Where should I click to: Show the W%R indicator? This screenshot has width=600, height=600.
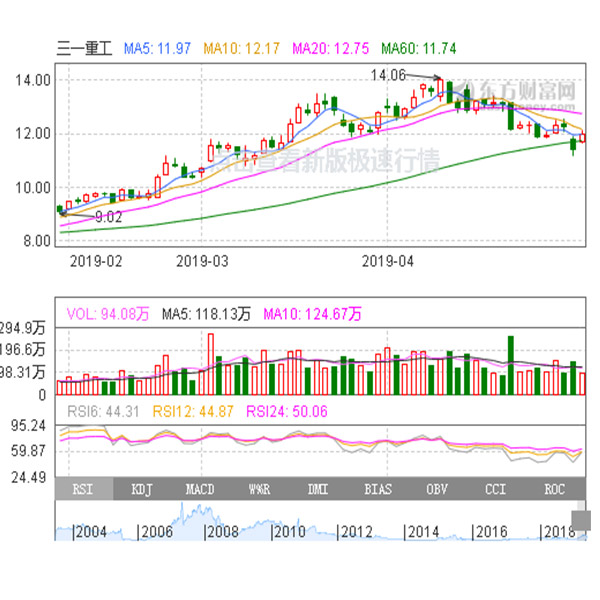[260, 490]
